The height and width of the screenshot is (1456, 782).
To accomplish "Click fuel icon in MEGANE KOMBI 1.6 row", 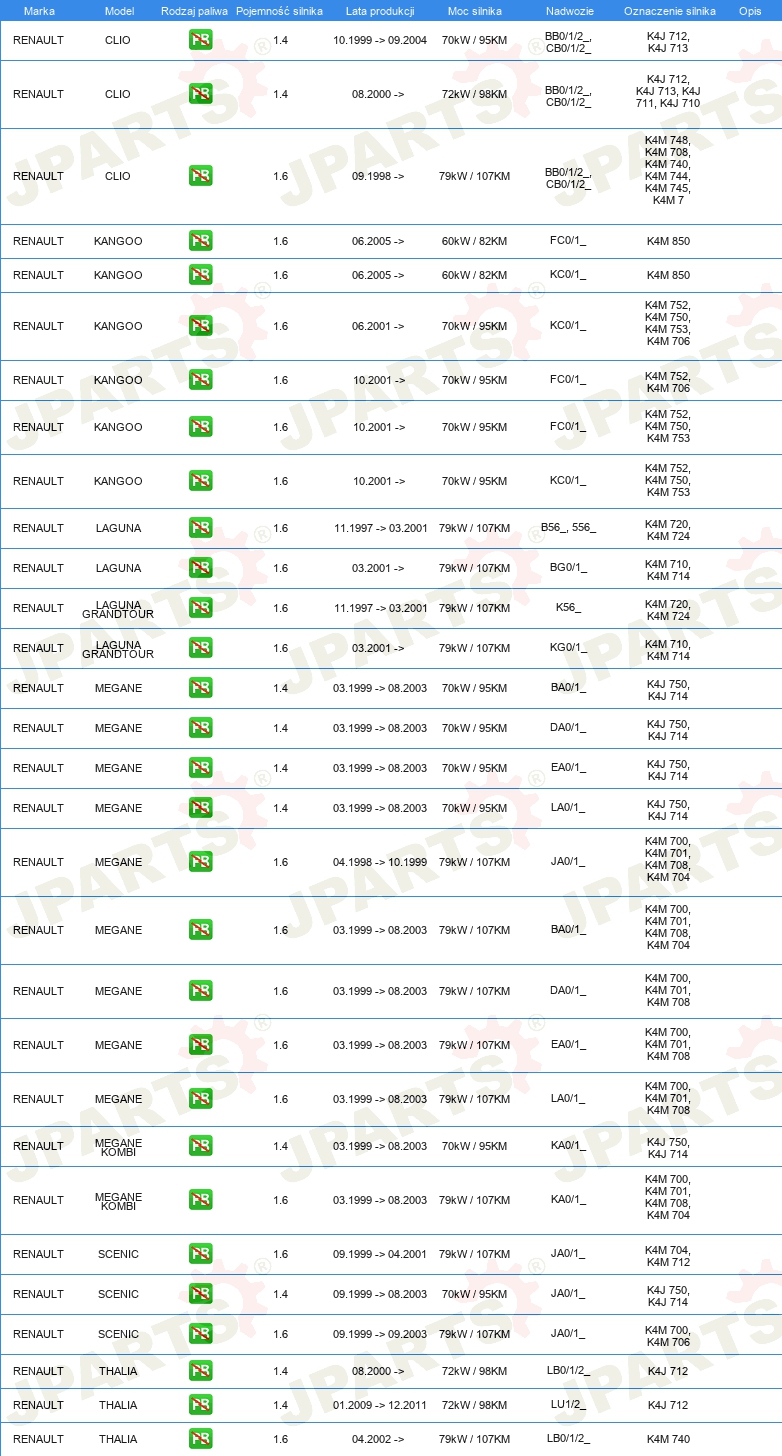I will click(200, 1200).
